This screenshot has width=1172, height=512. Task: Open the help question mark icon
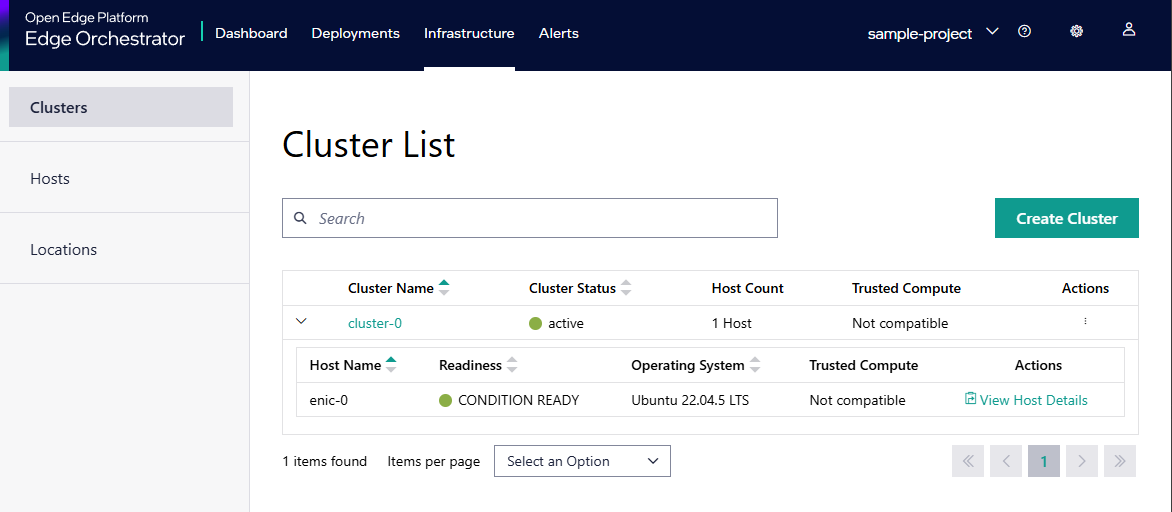(x=1024, y=31)
